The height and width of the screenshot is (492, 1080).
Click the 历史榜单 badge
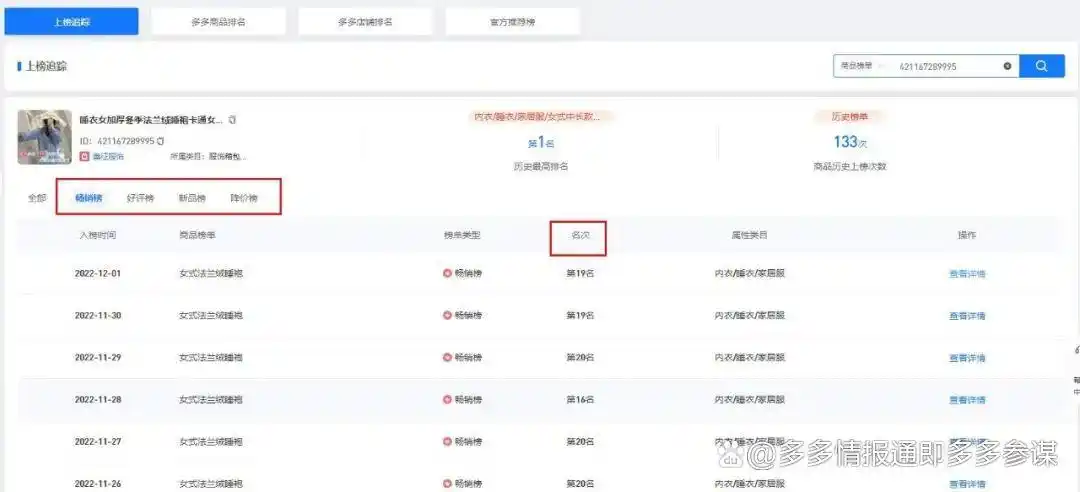(849, 116)
